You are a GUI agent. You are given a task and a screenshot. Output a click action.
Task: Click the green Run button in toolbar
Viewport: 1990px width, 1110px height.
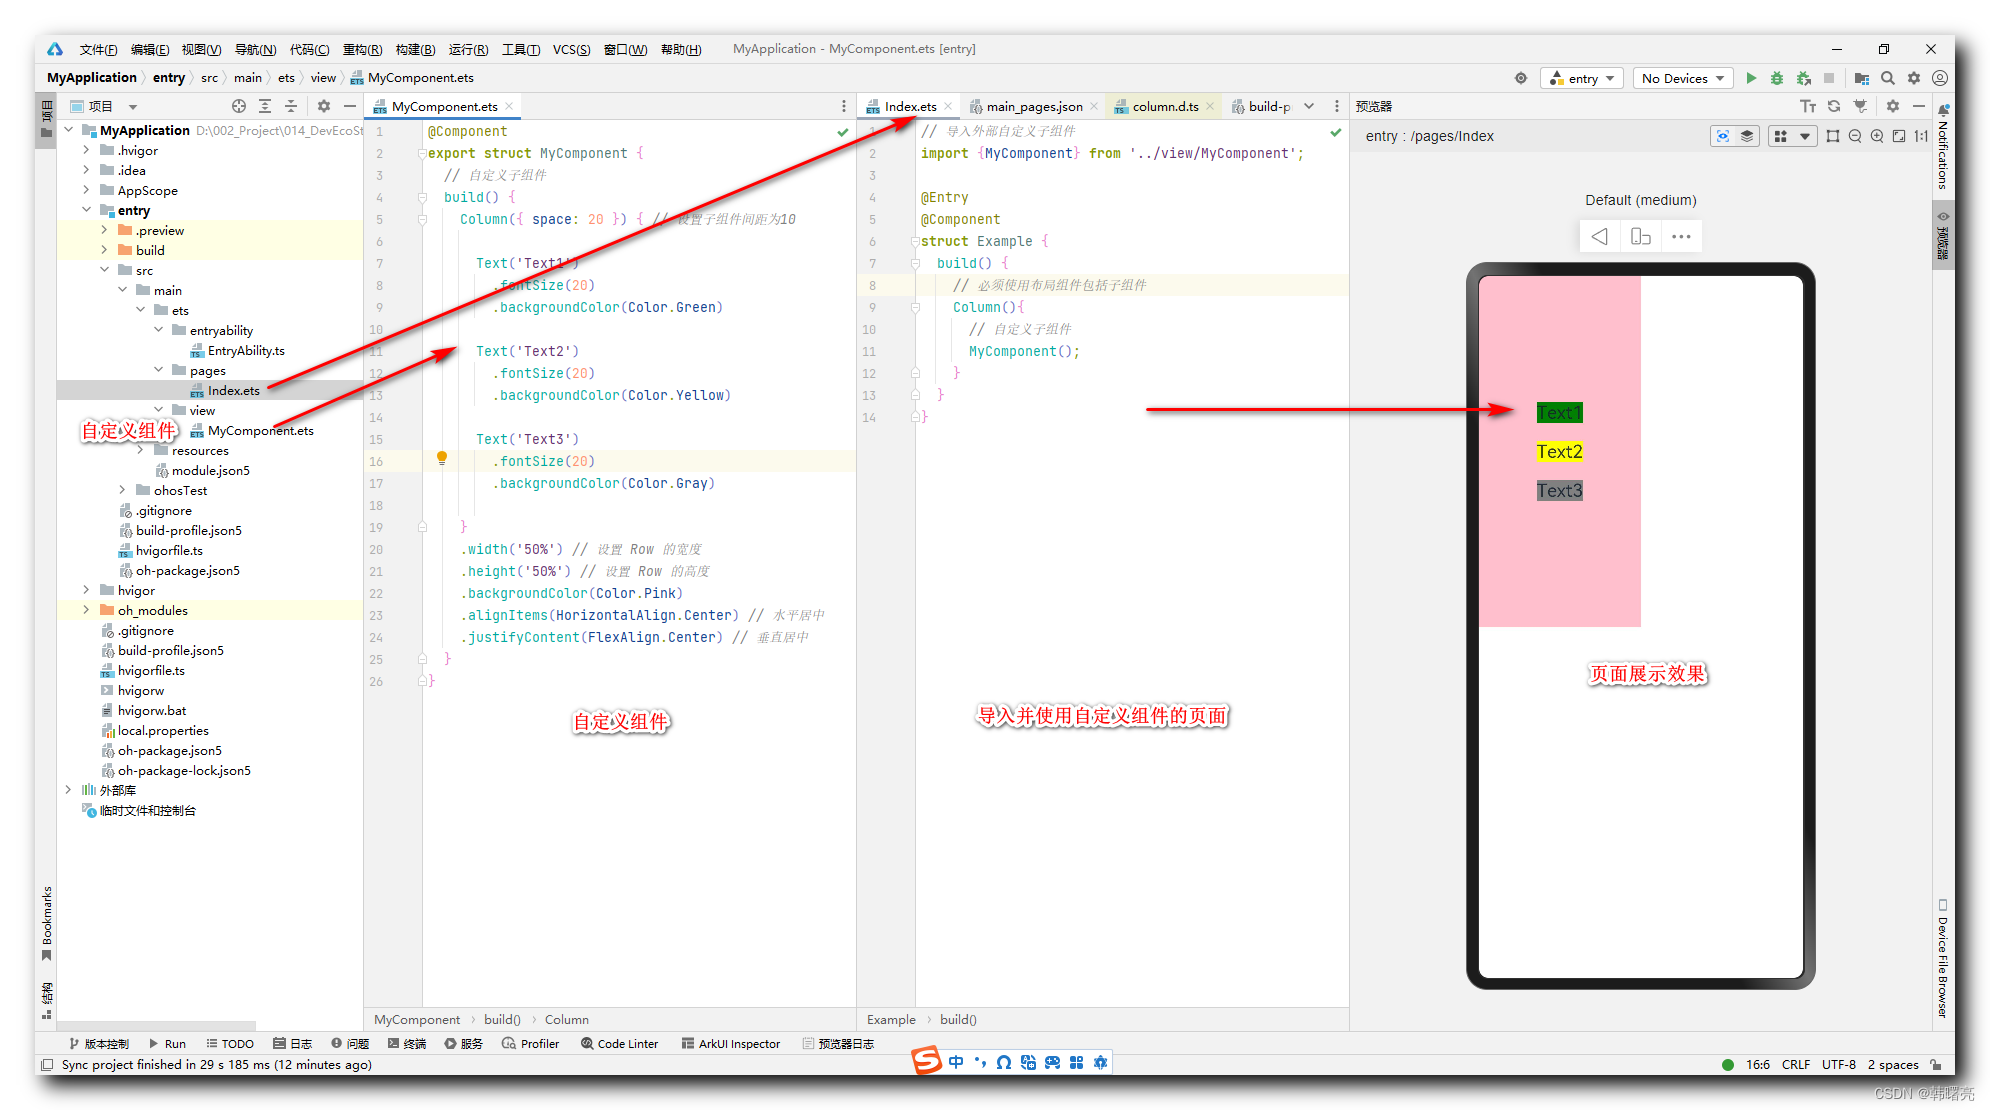[x=1751, y=78]
